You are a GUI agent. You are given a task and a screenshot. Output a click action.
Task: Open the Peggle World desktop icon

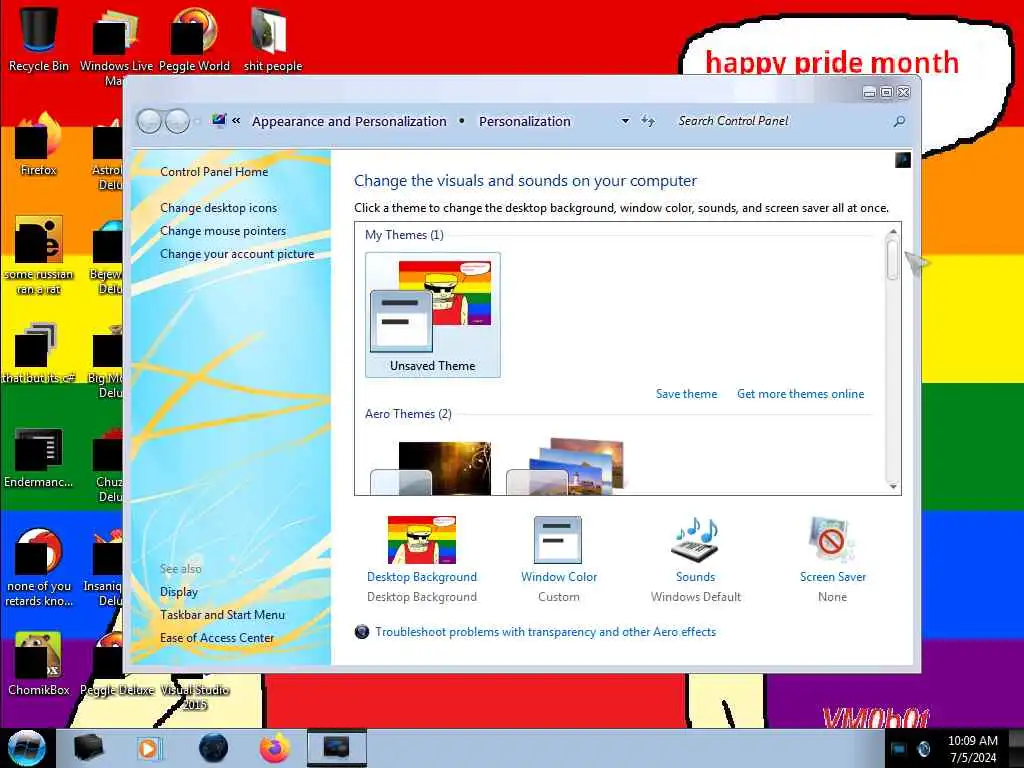click(x=194, y=39)
